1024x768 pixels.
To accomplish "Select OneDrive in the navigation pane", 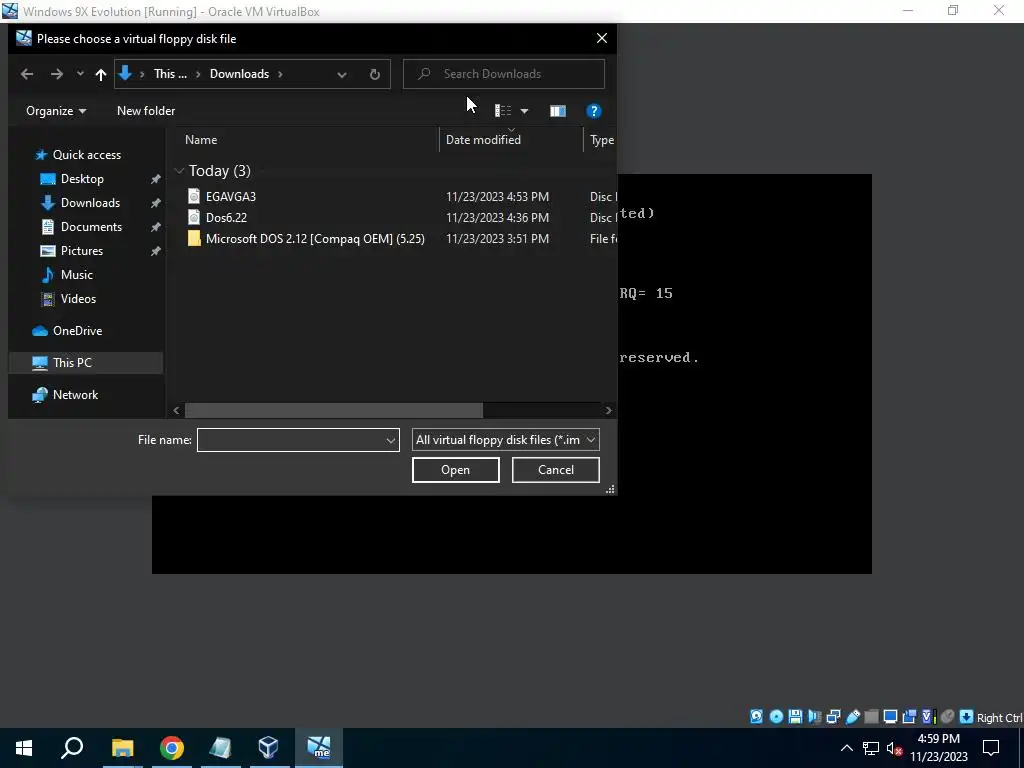I will coord(77,330).
